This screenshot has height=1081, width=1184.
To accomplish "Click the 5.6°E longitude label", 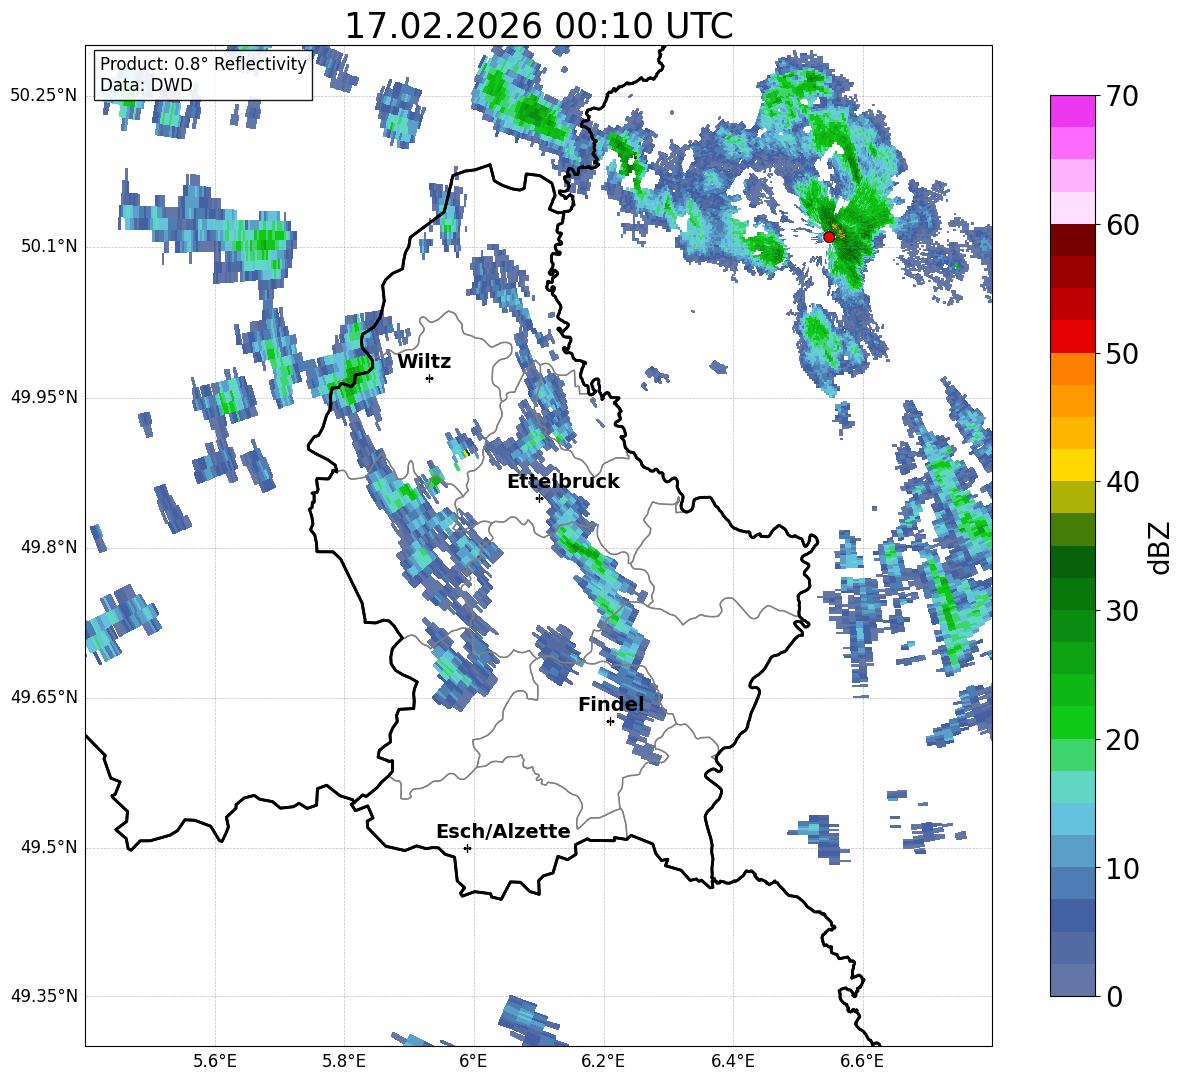I will (x=215, y=1061).
